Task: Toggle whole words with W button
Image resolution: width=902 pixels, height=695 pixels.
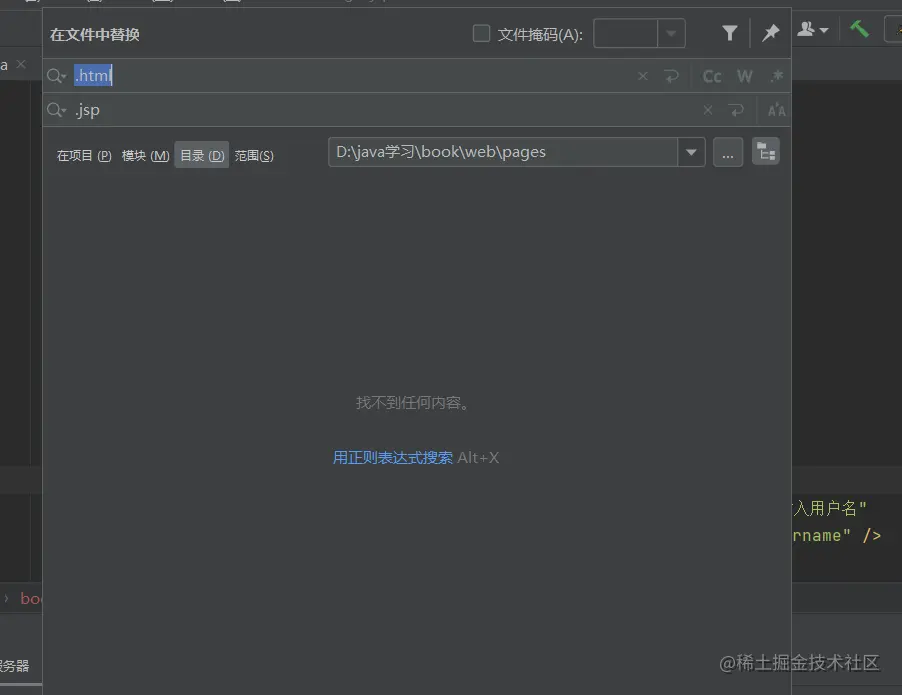Action: click(x=744, y=75)
